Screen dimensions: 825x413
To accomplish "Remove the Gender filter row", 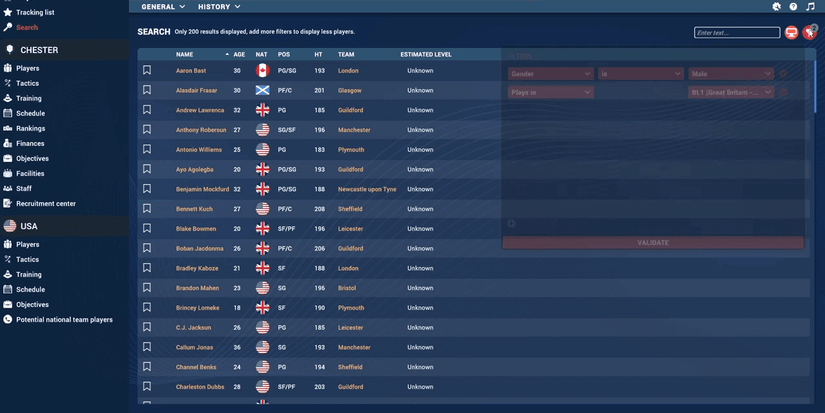I will pyautogui.click(x=783, y=74).
